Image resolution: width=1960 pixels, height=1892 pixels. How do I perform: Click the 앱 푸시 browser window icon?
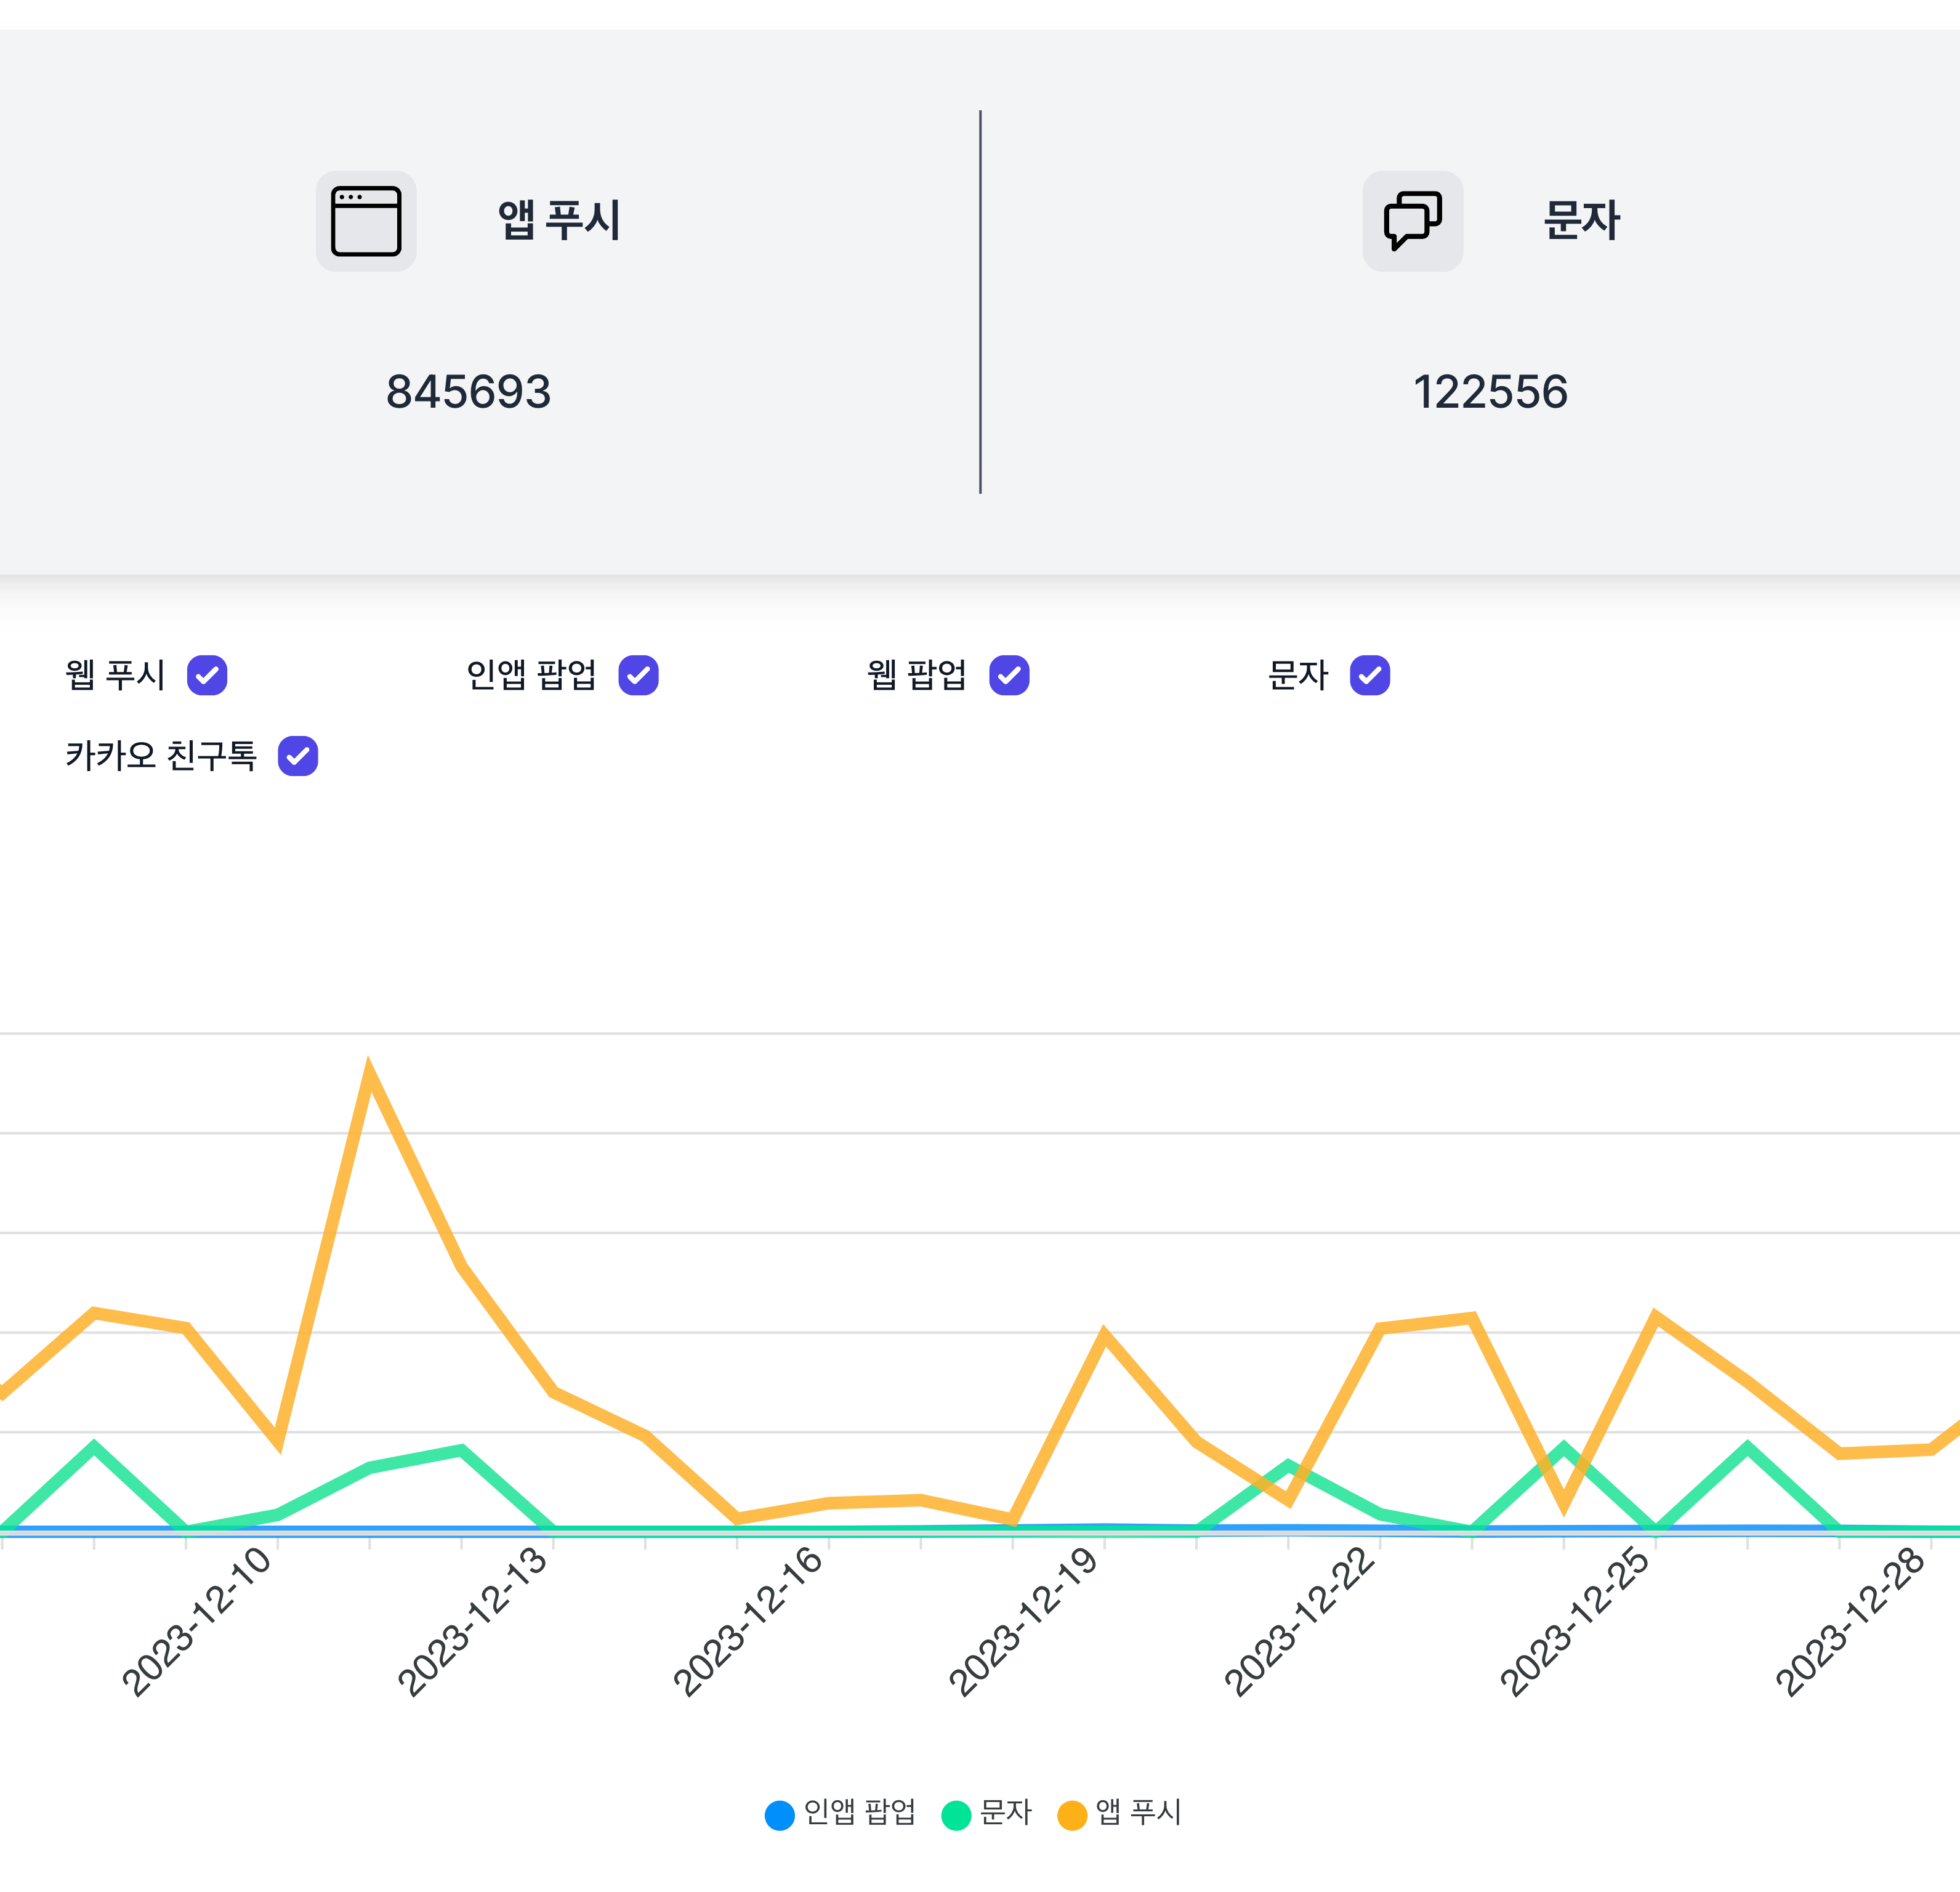pyautogui.click(x=366, y=221)
